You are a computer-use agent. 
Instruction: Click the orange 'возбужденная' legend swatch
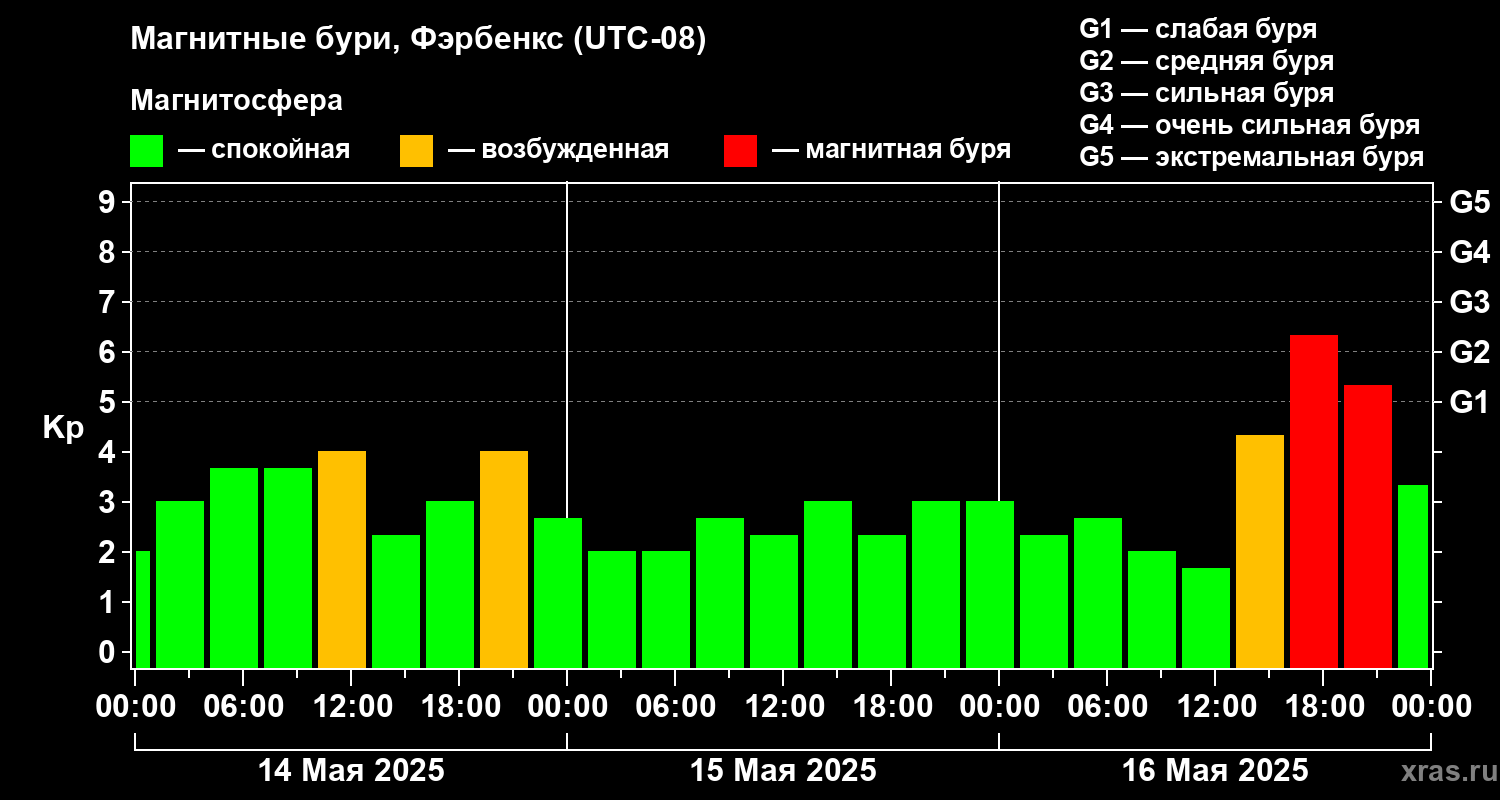416,151
